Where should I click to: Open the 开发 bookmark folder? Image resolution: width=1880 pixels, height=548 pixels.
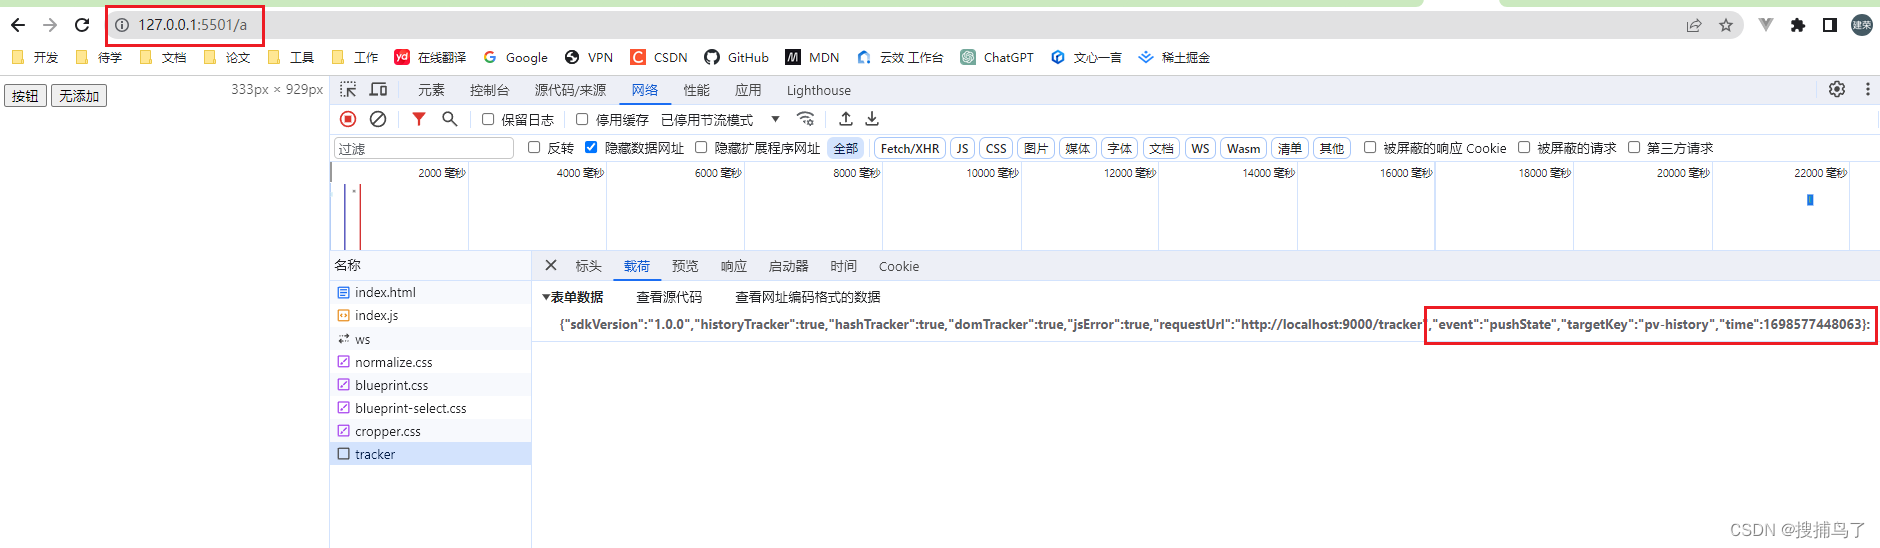click(35, 57)
